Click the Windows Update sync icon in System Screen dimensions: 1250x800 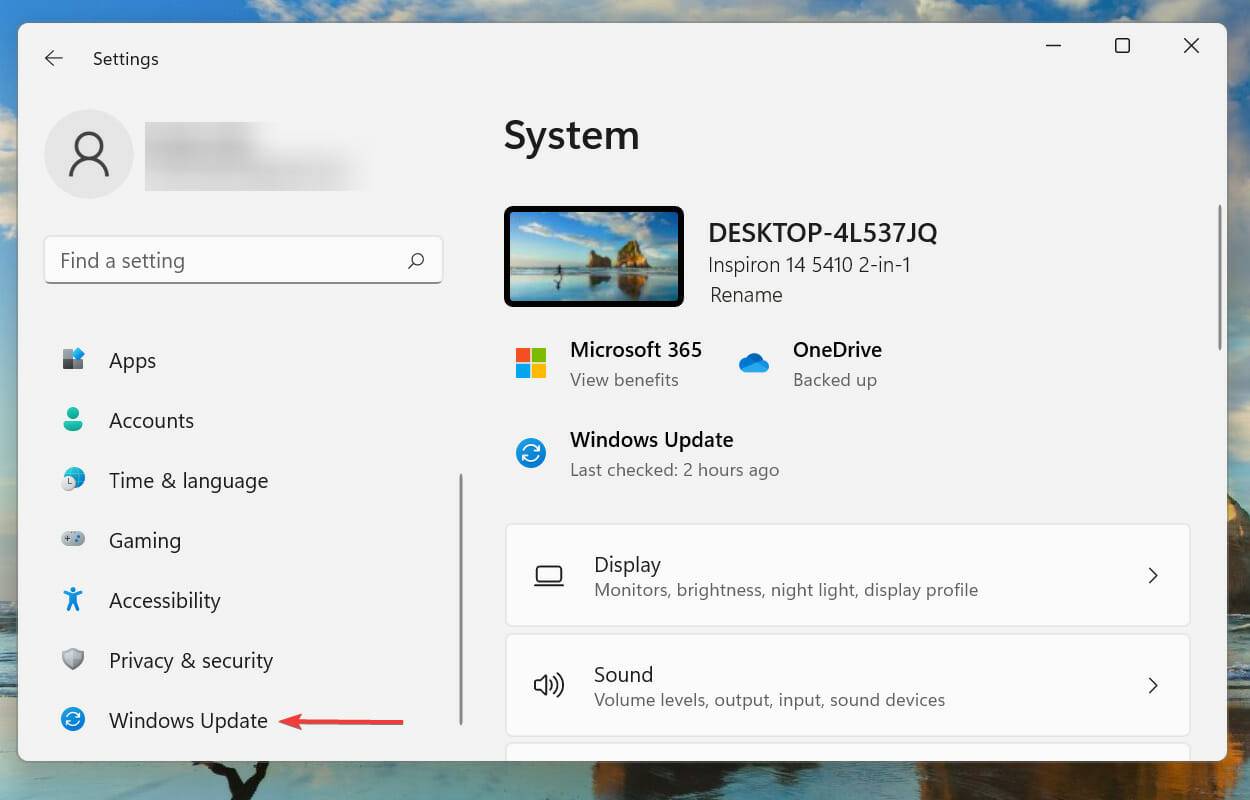(x=531, y=453)
